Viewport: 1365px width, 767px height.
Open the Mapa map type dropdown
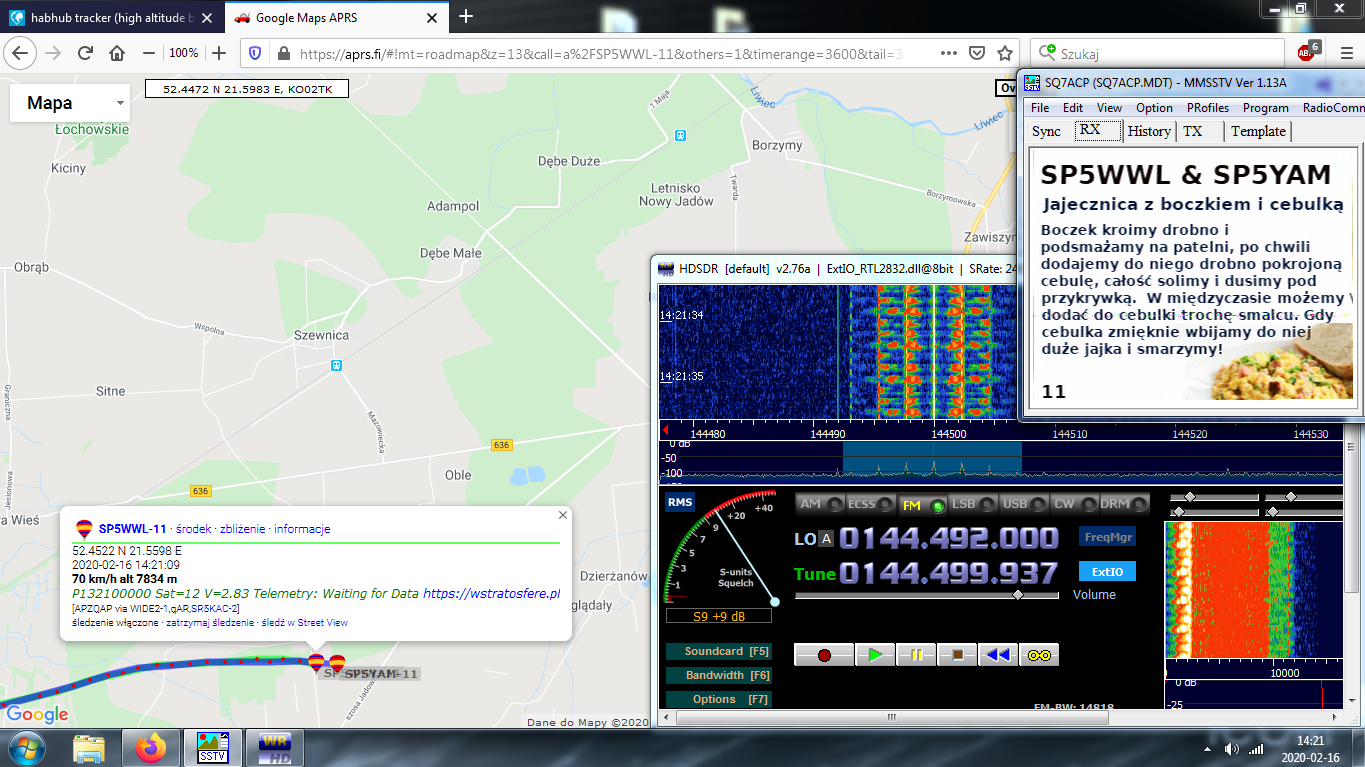[70, 103]
